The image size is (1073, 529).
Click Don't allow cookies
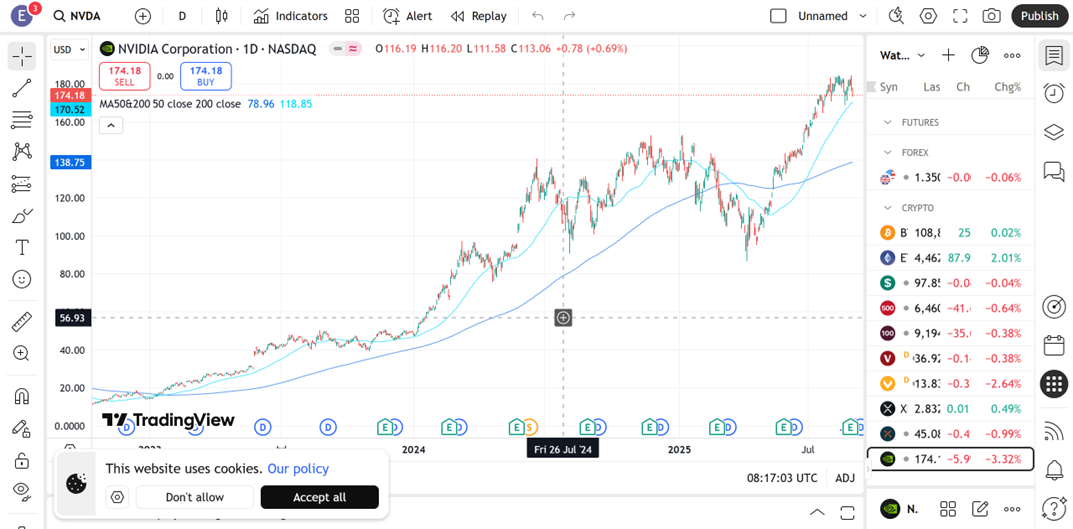pos(195,498)
